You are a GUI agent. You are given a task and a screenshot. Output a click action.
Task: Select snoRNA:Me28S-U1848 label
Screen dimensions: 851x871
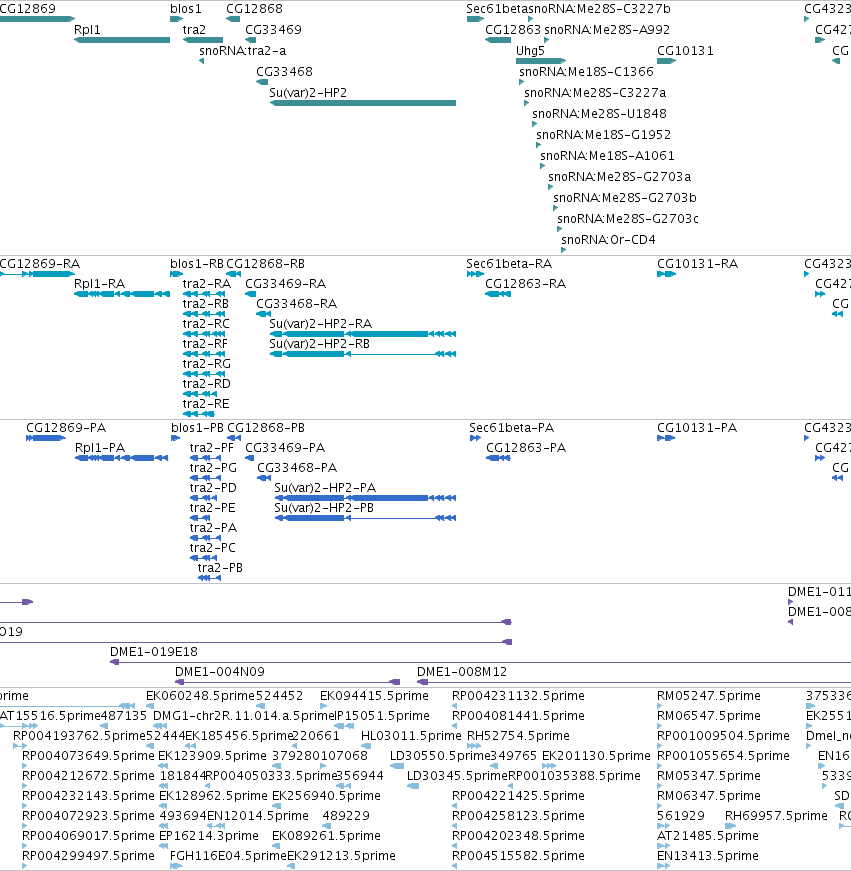pos(599,114)
